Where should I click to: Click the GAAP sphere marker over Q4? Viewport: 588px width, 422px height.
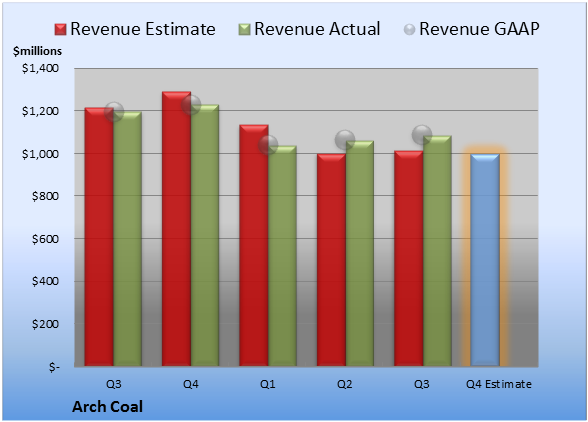click(x=191, y=105)
